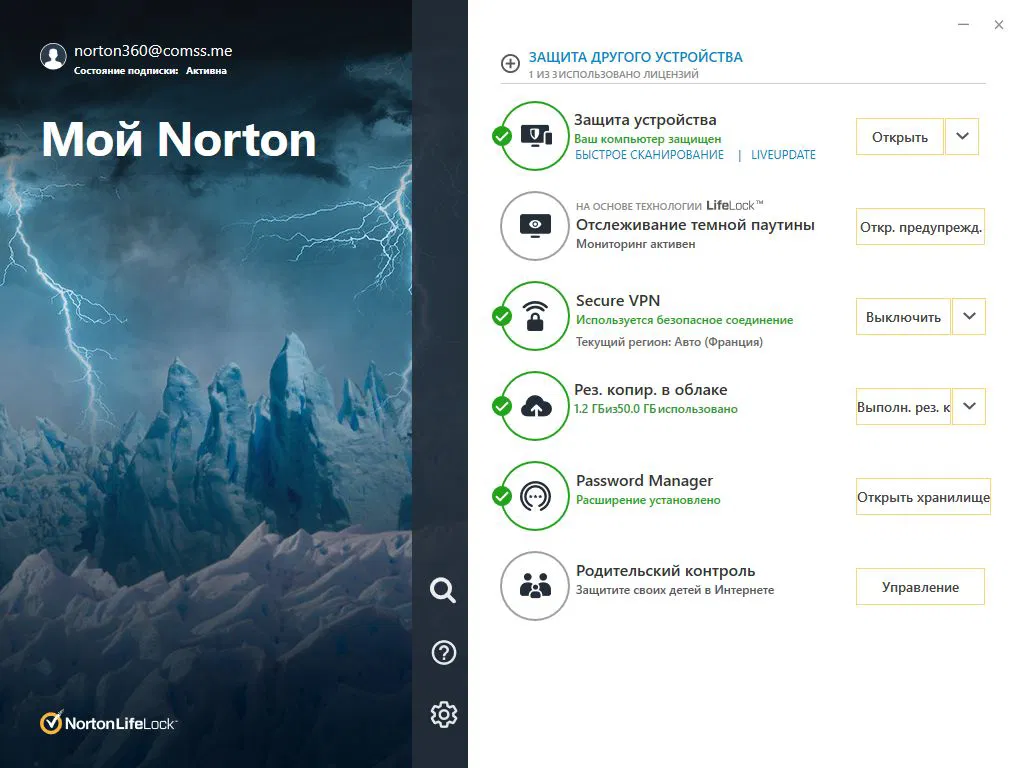Open the Parental Control family icon
This screenshot has width=1024, height=768.
[x=535, y=586]
